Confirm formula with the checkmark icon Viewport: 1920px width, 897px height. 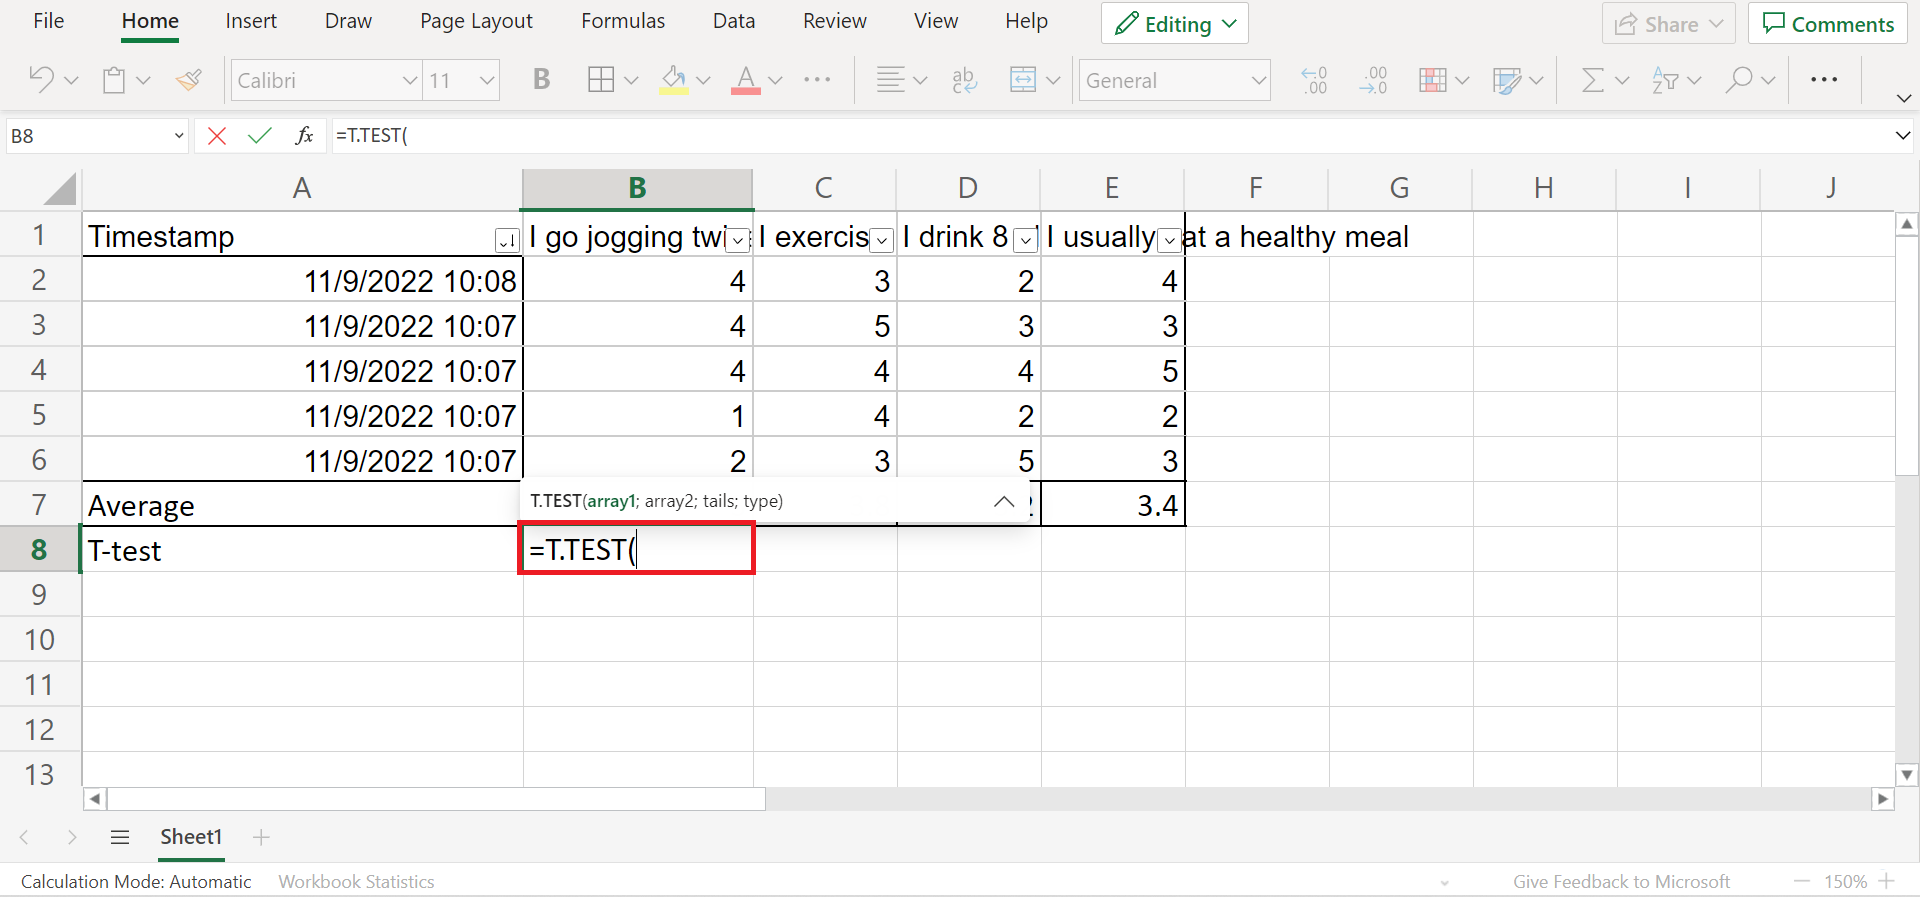pos(259,136)
